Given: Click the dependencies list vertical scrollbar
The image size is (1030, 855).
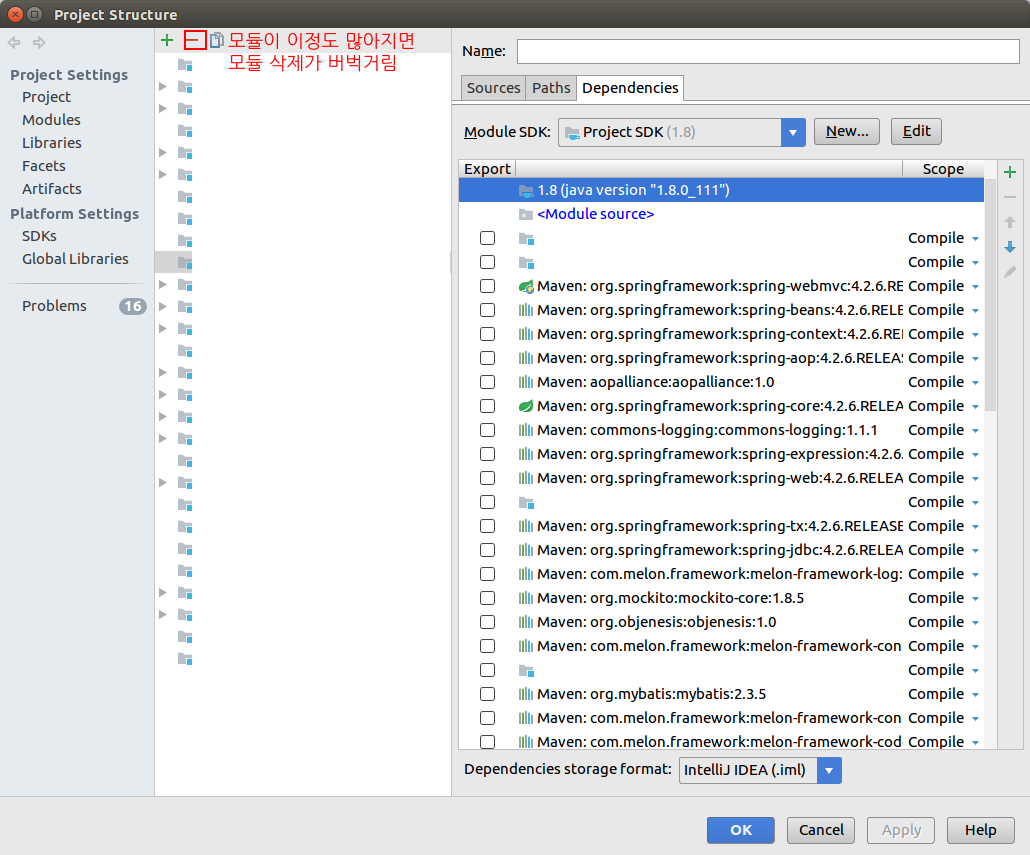Looking at the screenshot, I should [x=991, y=294].
